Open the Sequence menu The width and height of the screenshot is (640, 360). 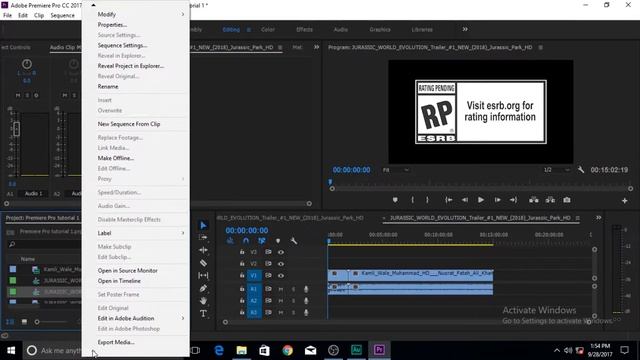62,16
